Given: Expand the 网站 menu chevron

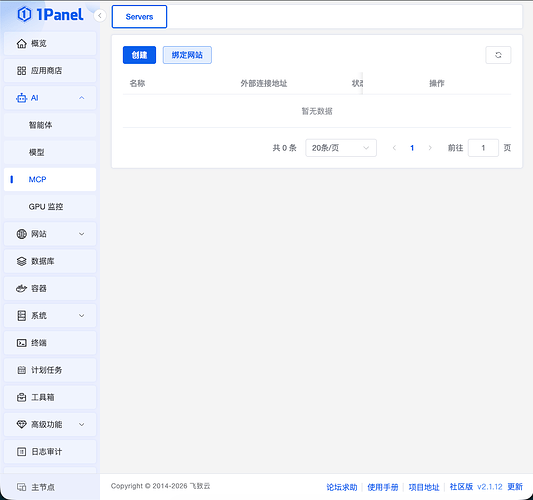Looking at the screenshot, I should (82, 234).
